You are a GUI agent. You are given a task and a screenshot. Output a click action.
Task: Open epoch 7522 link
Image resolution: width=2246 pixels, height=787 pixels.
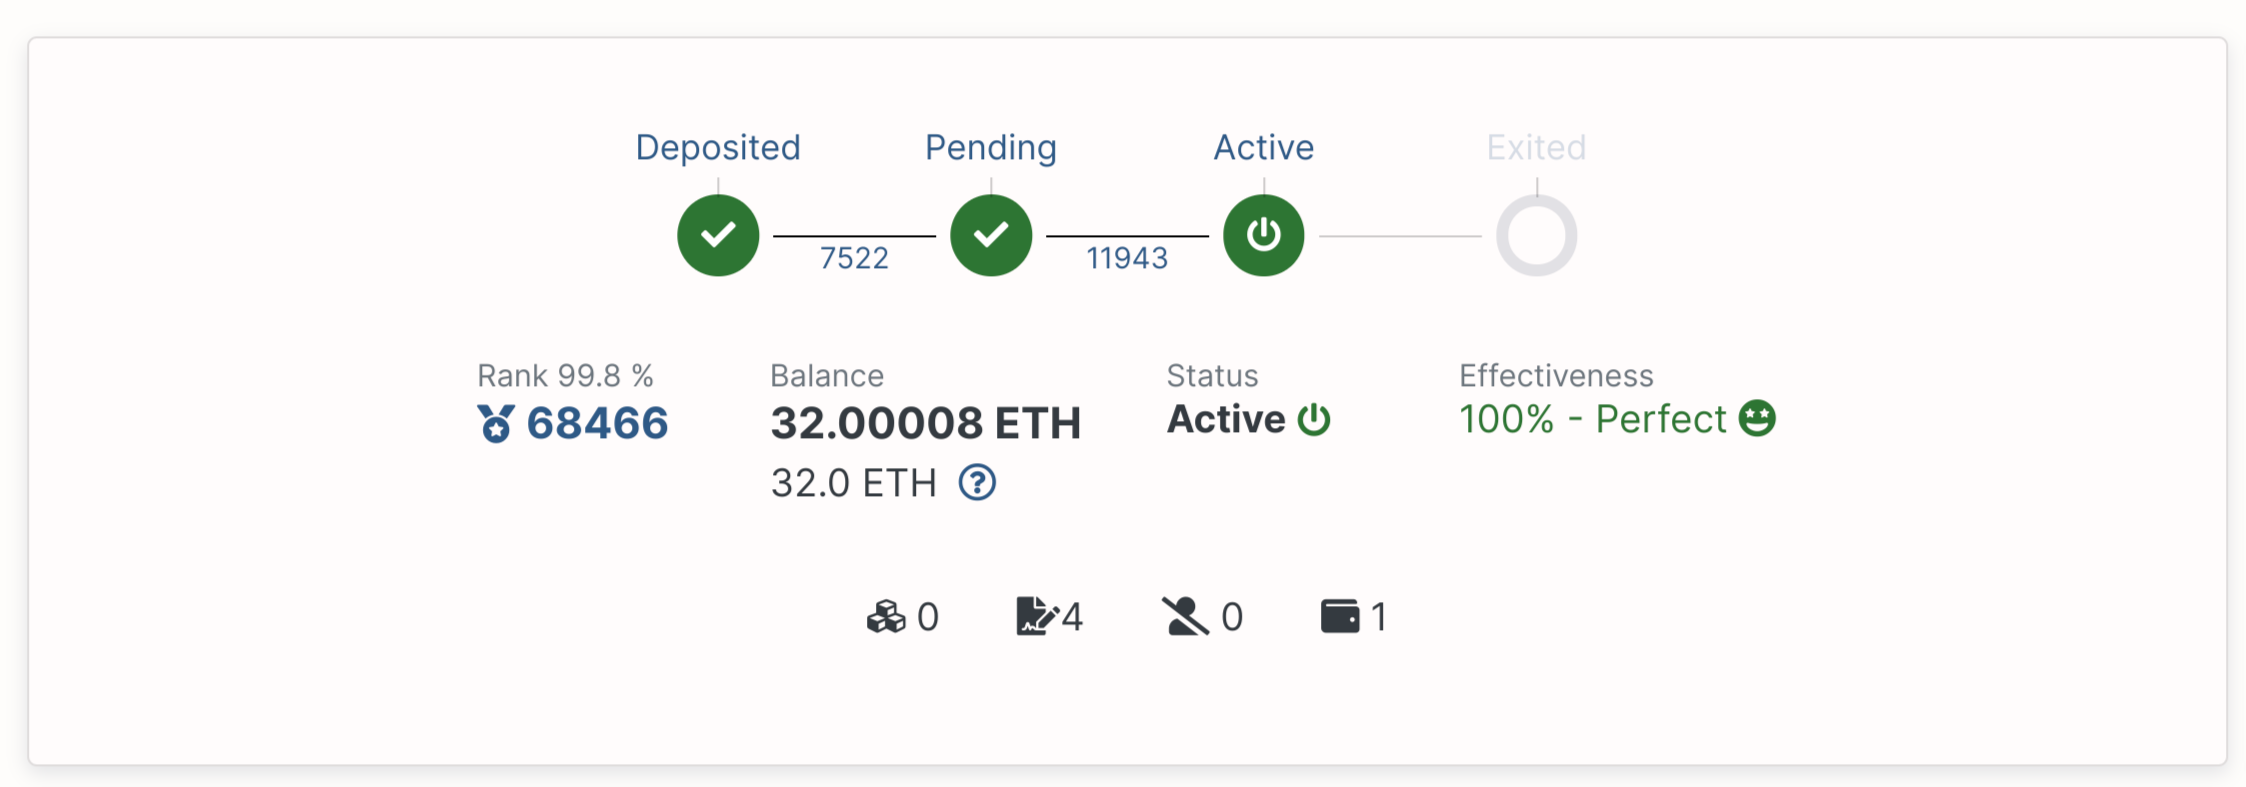(854, 258)
